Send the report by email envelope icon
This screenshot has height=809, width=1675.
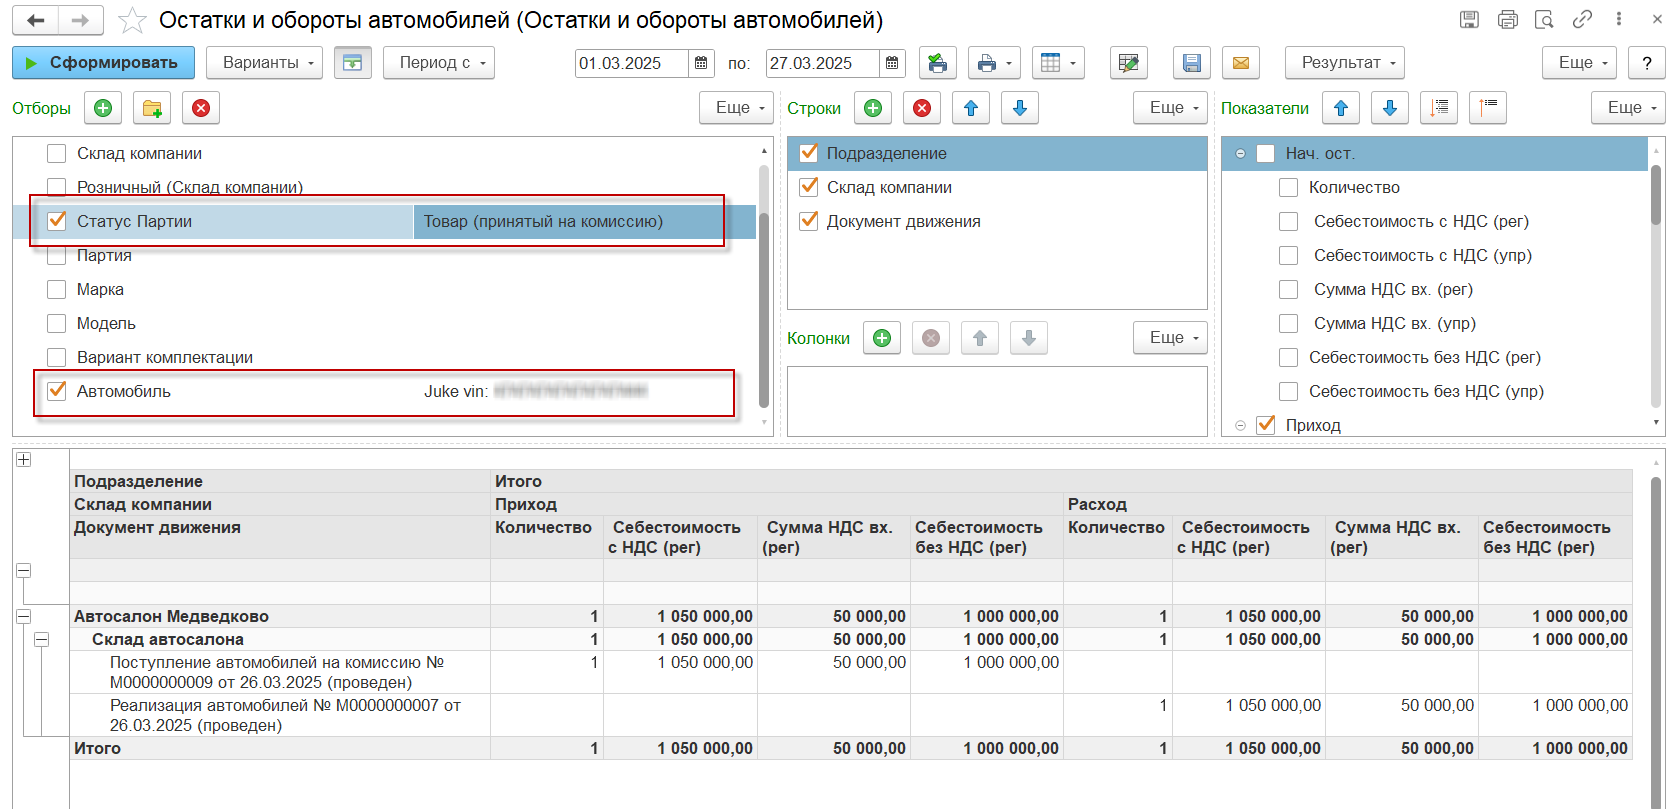[x=1241, y=63]
